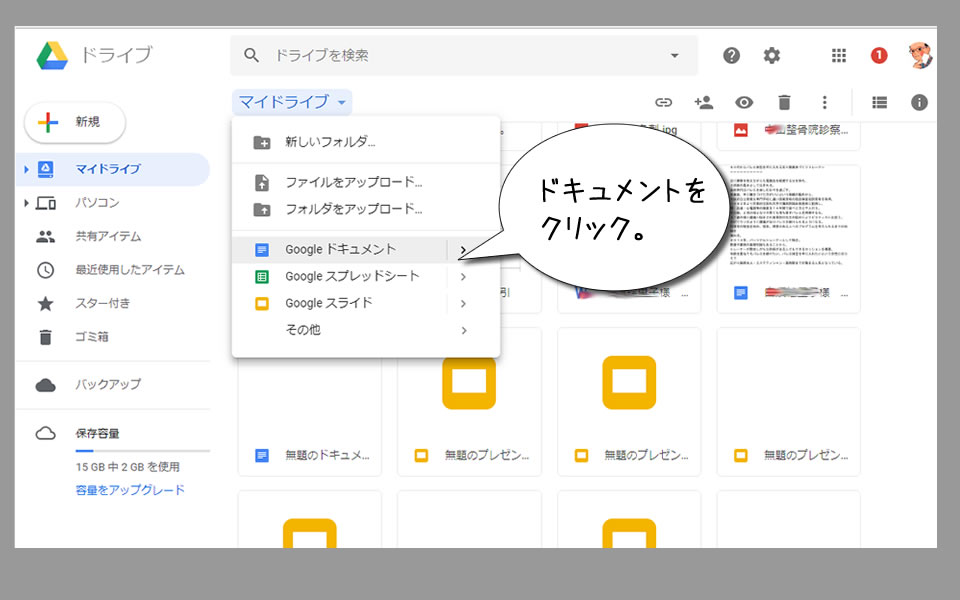Click the ドライブを検索 search field

point(463,55)
